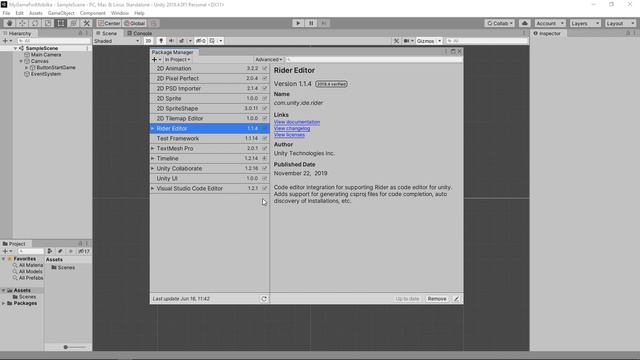Expand the Unity Collaborate package versions
The image size is (640, 360).
coord(153,169)
